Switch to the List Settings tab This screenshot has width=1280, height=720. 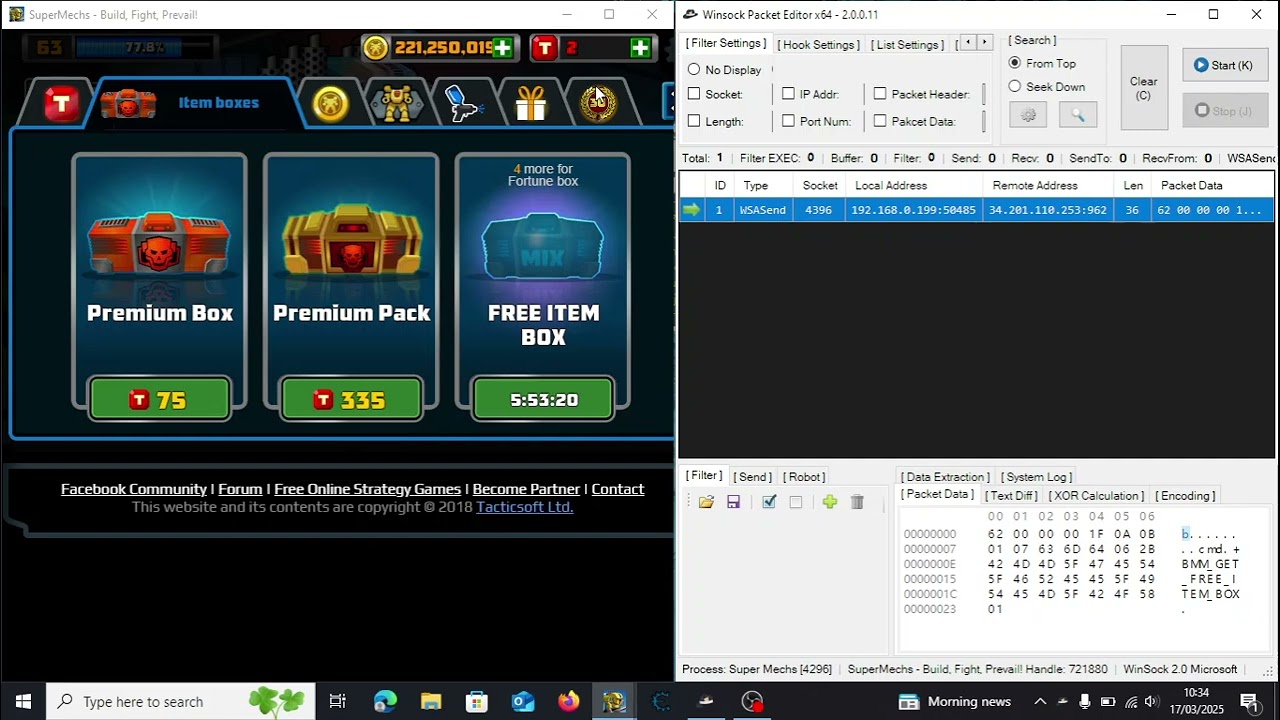906,45
